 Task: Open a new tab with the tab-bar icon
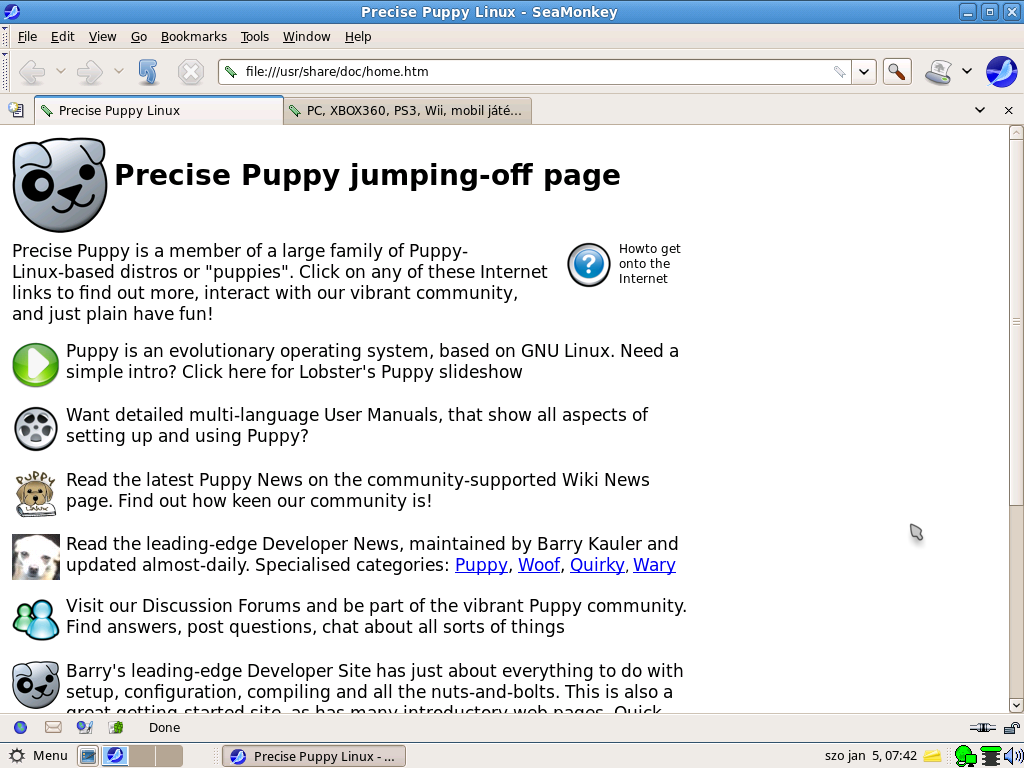[x=16, y=110]
